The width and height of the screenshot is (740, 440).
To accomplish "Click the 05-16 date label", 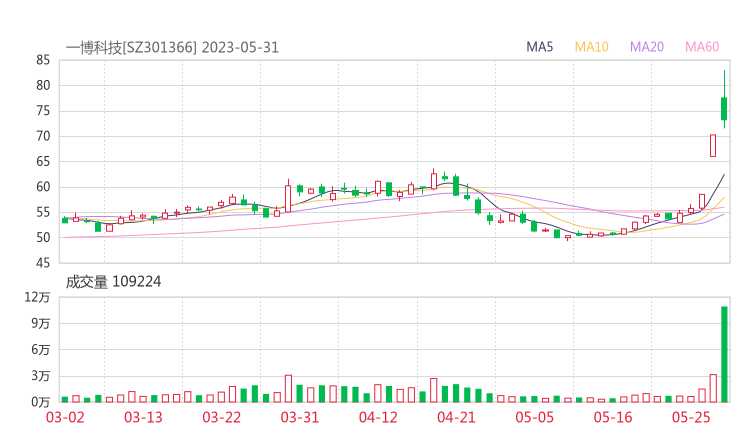I will (x=613, y=418).
